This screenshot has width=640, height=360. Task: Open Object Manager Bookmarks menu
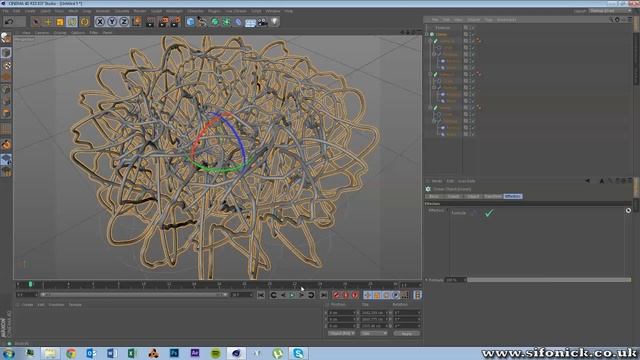coord(507,20)
